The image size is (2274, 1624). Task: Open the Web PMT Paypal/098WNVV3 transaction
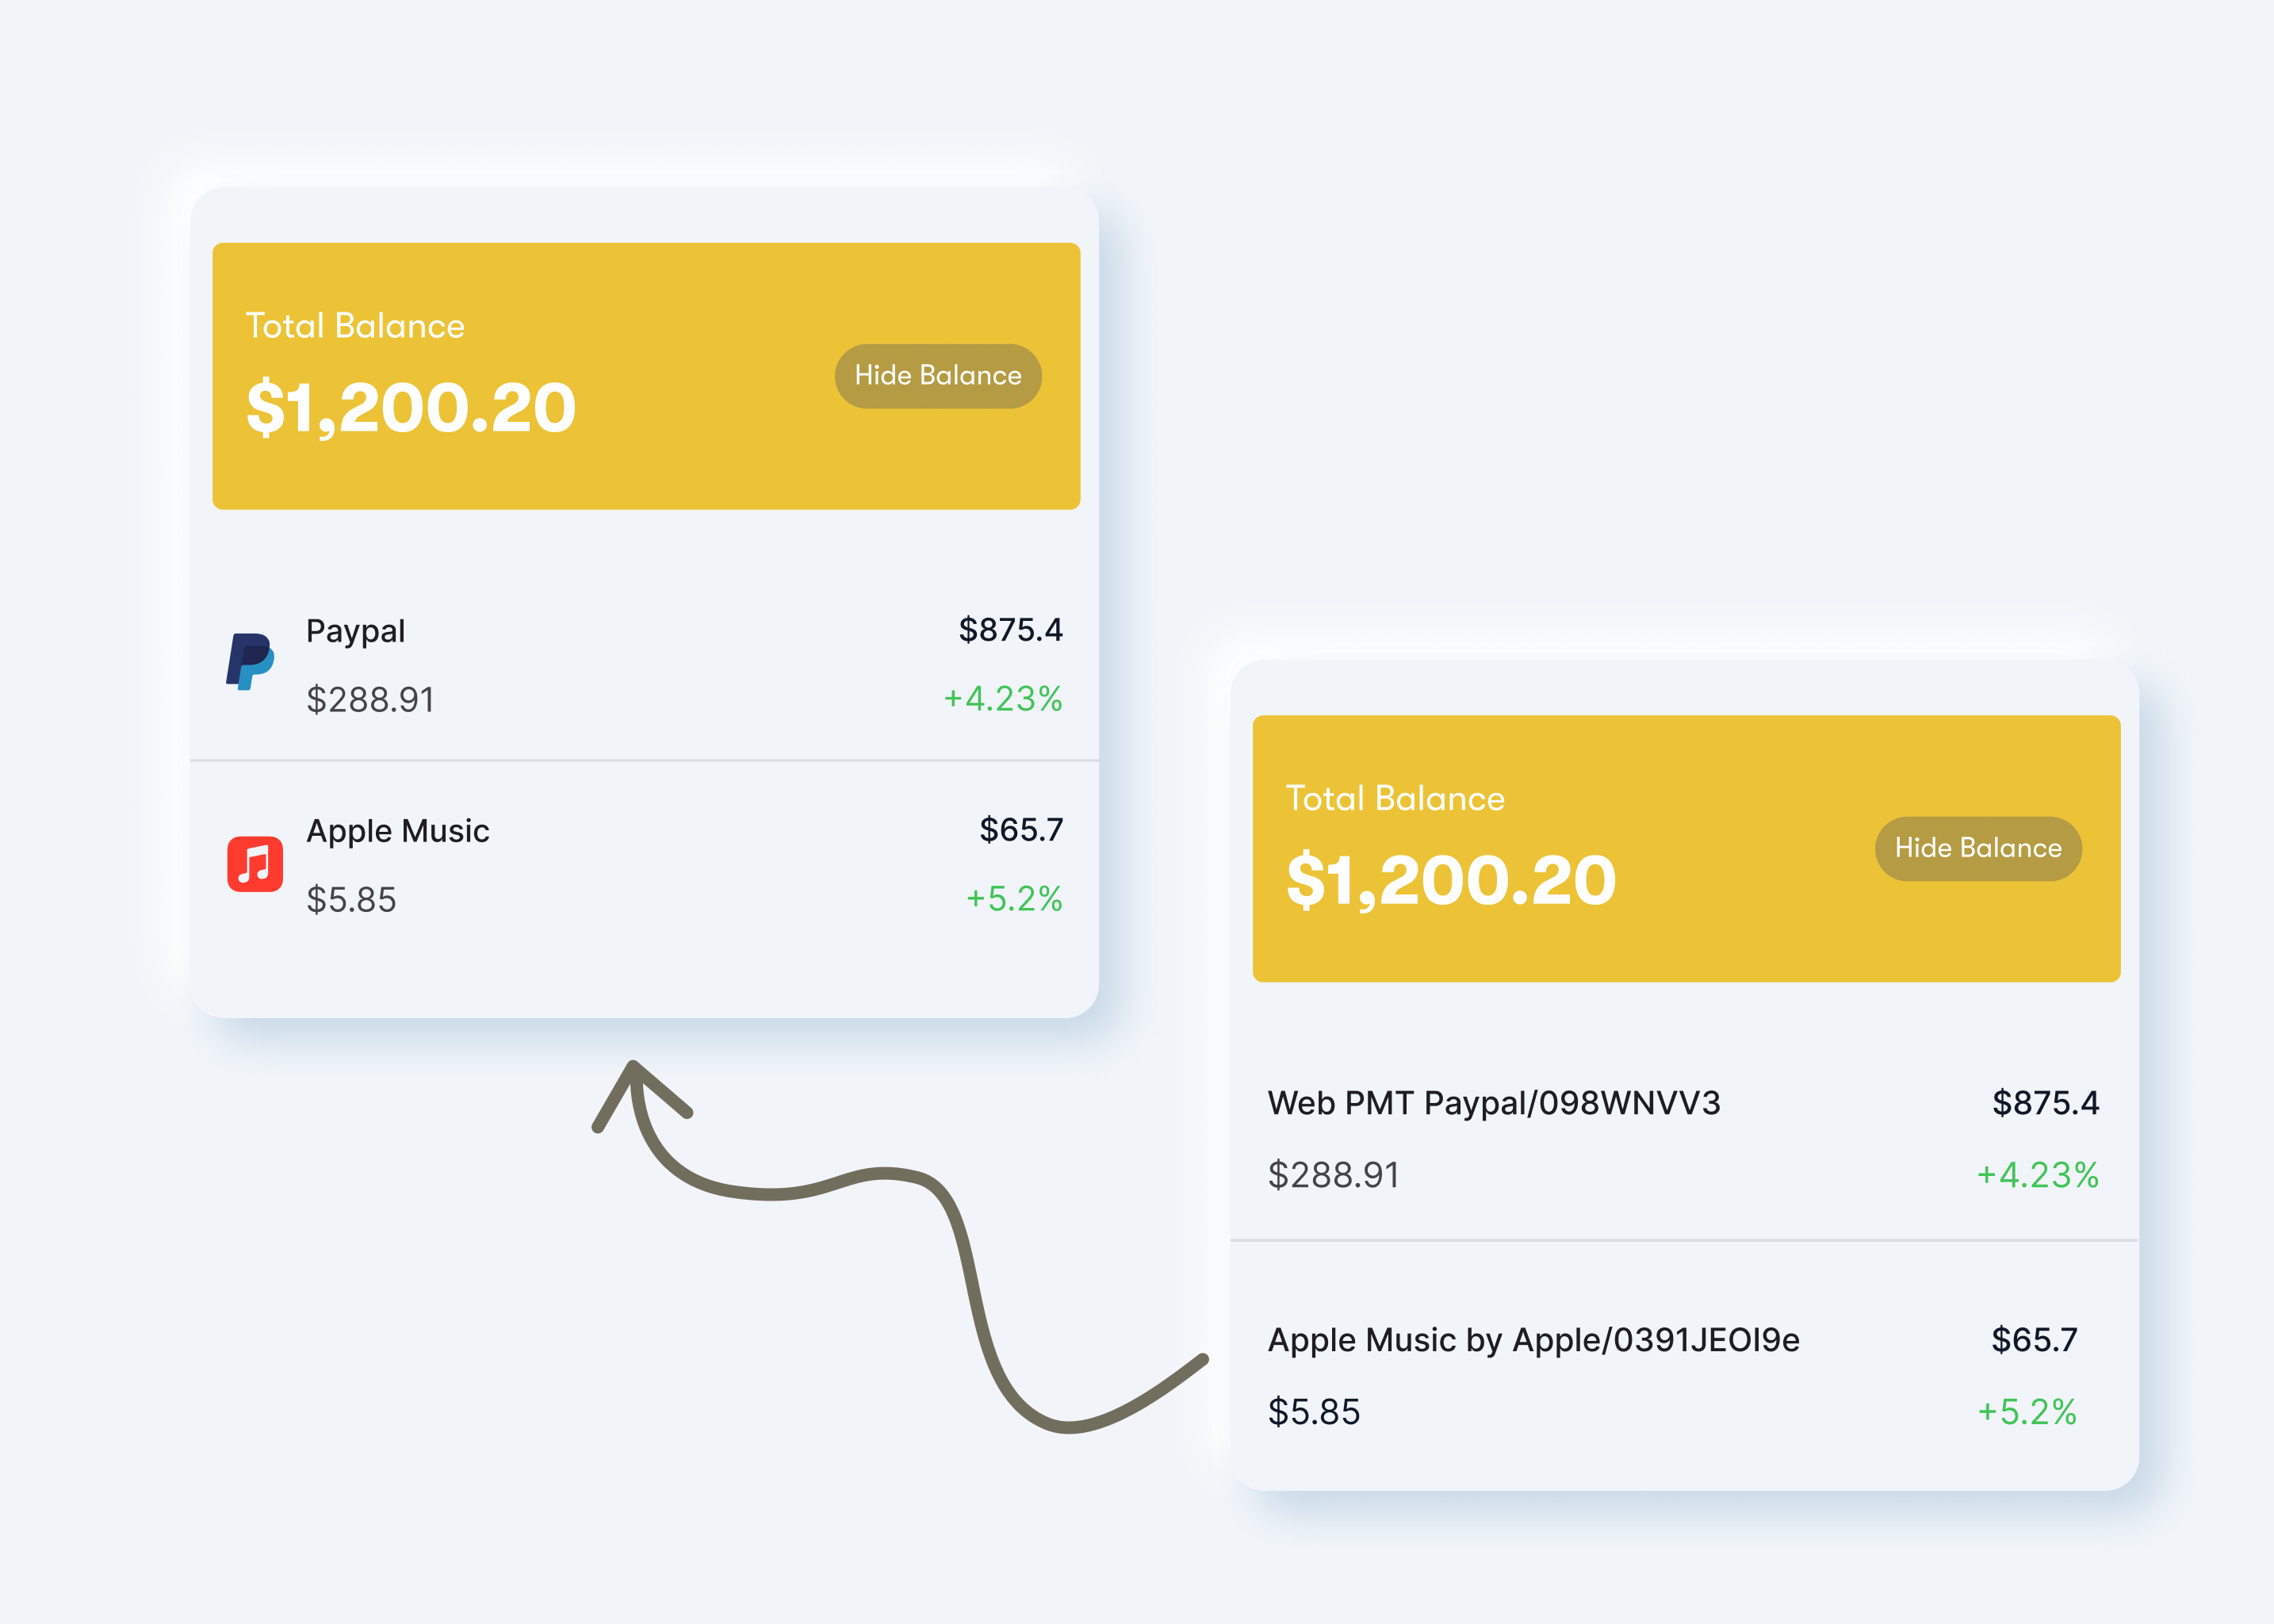1493,1103
